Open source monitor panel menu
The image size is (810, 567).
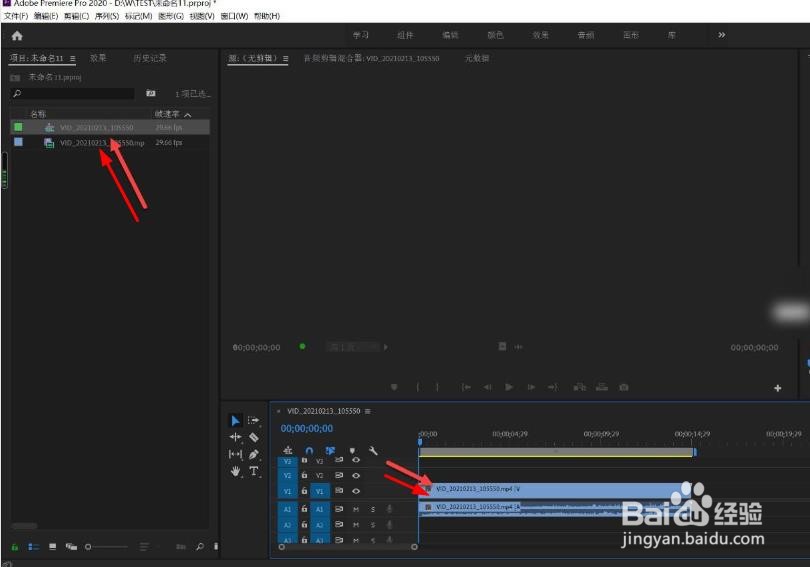point(285,58)
